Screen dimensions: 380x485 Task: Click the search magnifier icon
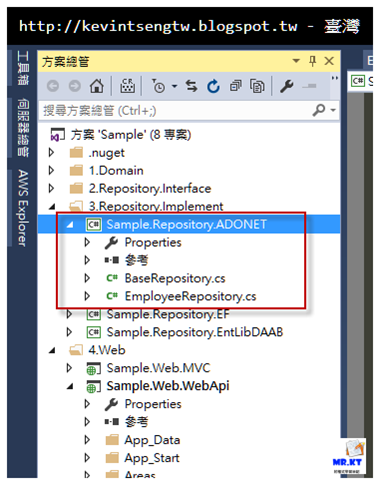(x=319, y=110)
